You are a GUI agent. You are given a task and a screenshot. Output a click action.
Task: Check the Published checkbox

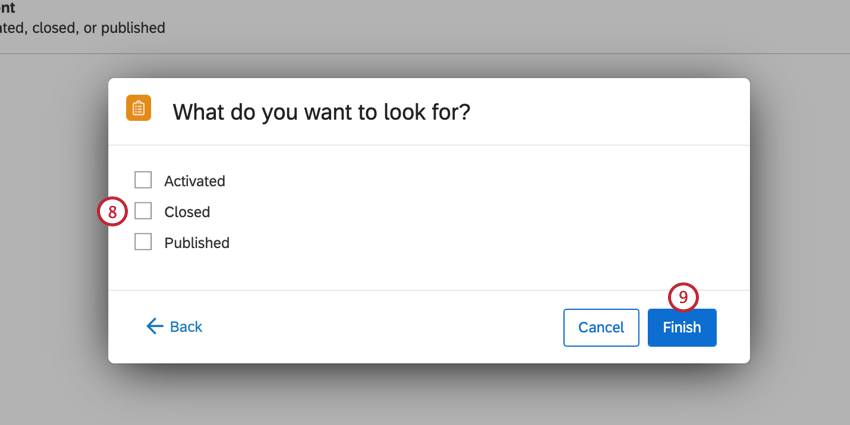click(143, 242)
